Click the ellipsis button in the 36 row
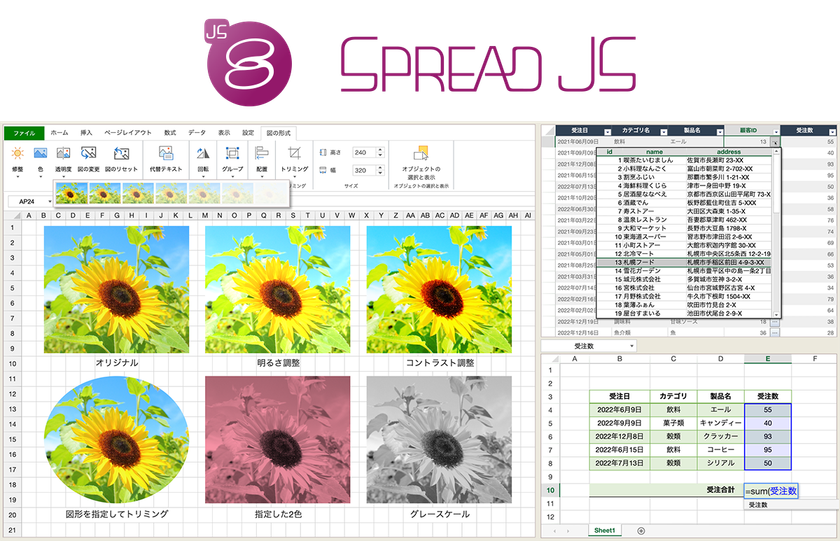The width and height of the screenshot is (840, 541). [x=775, y=333]
